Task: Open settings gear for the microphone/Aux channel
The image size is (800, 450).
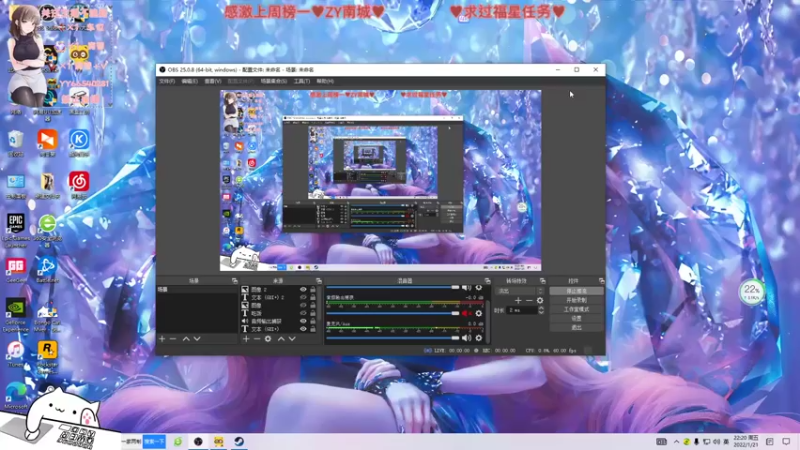Action: 479,338
